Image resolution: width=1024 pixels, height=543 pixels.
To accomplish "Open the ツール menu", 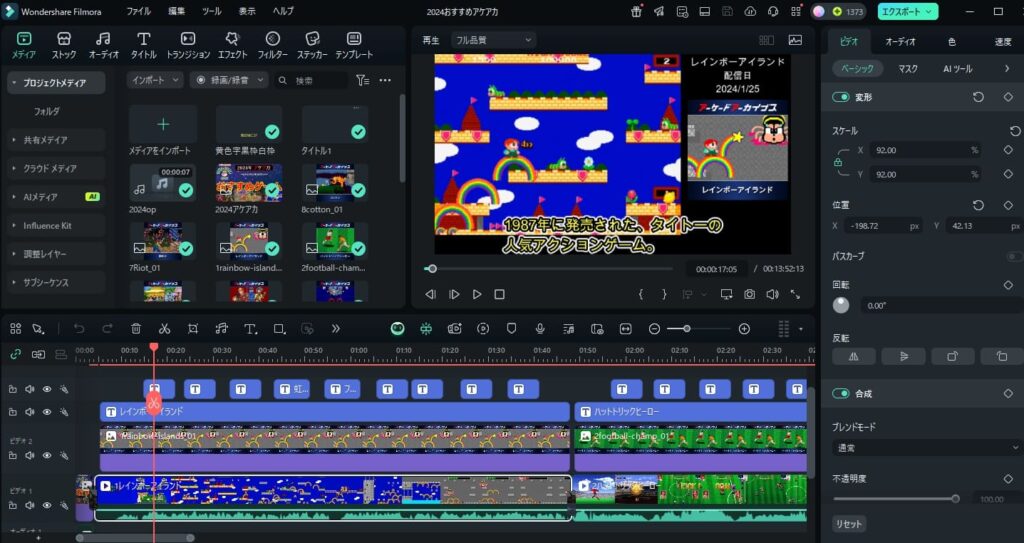I will (212, 12).
